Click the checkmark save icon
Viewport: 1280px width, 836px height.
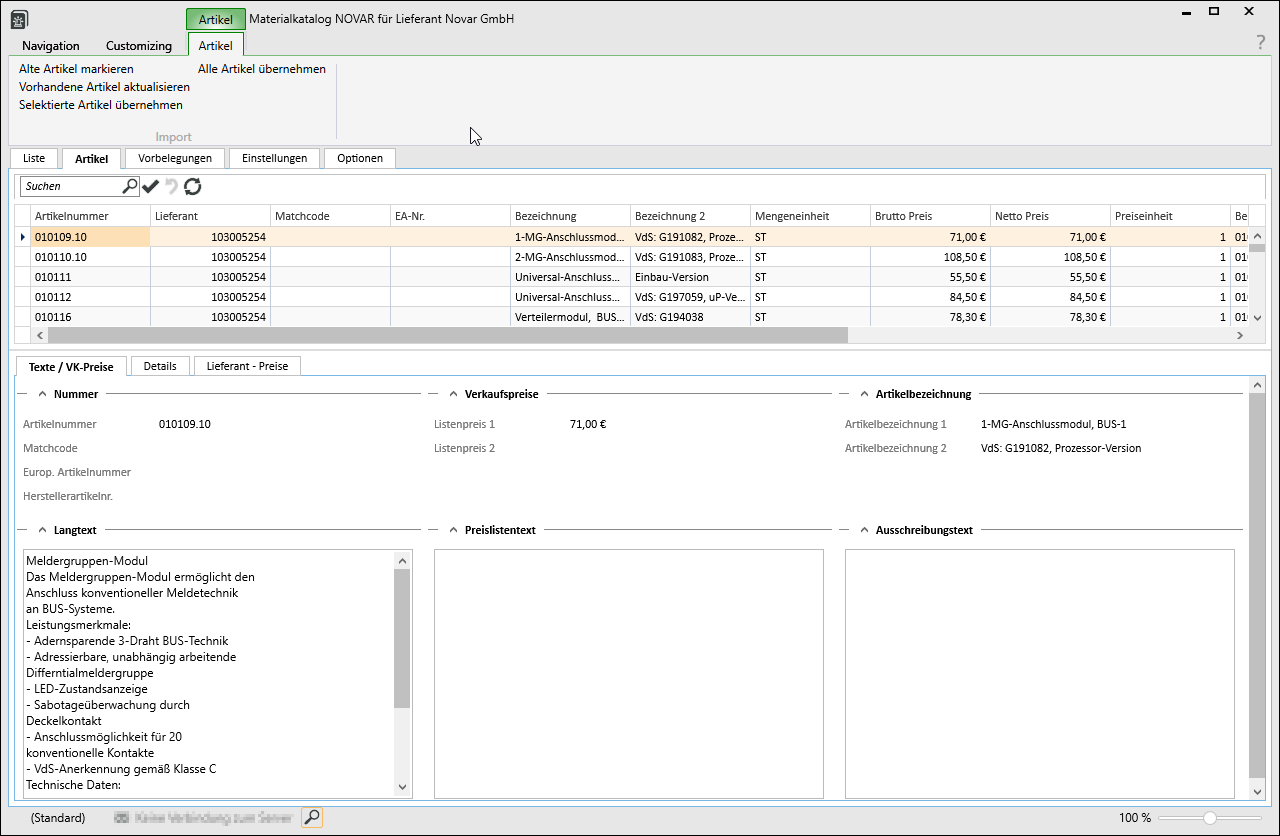151,186
